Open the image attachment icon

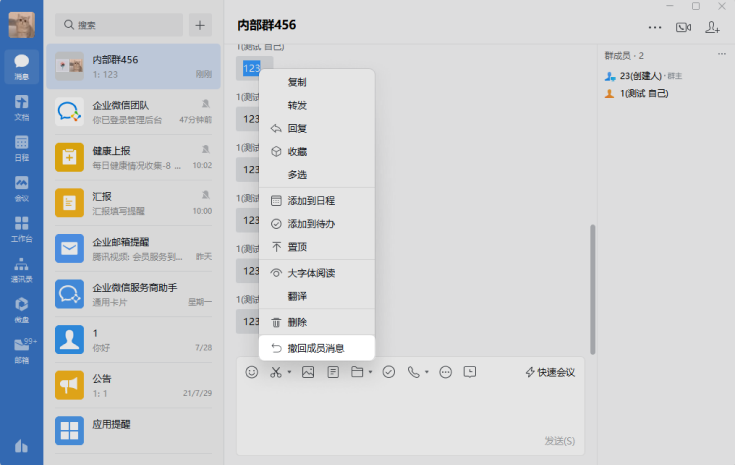click(308, 372)
